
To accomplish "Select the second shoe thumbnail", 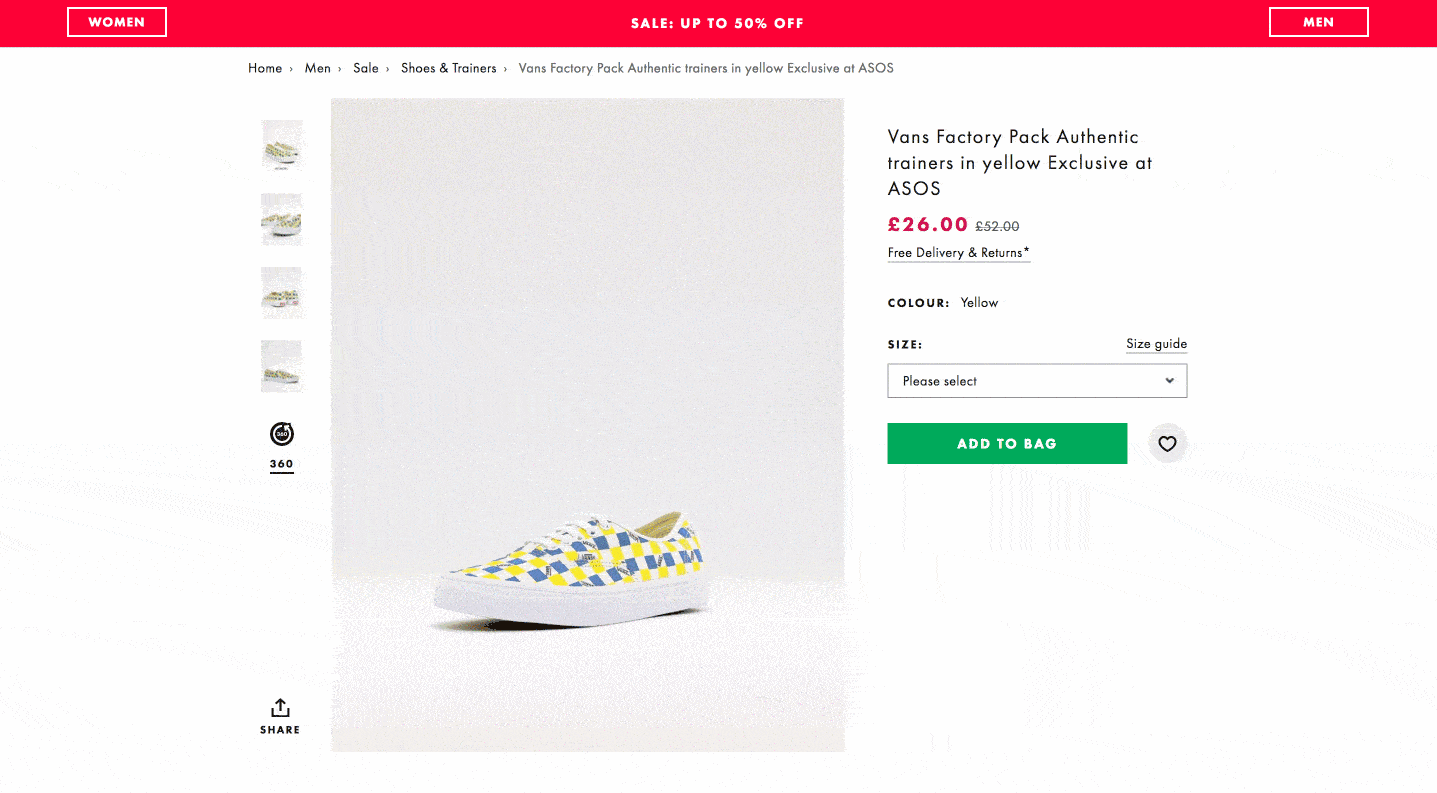I will coord(282,219).
